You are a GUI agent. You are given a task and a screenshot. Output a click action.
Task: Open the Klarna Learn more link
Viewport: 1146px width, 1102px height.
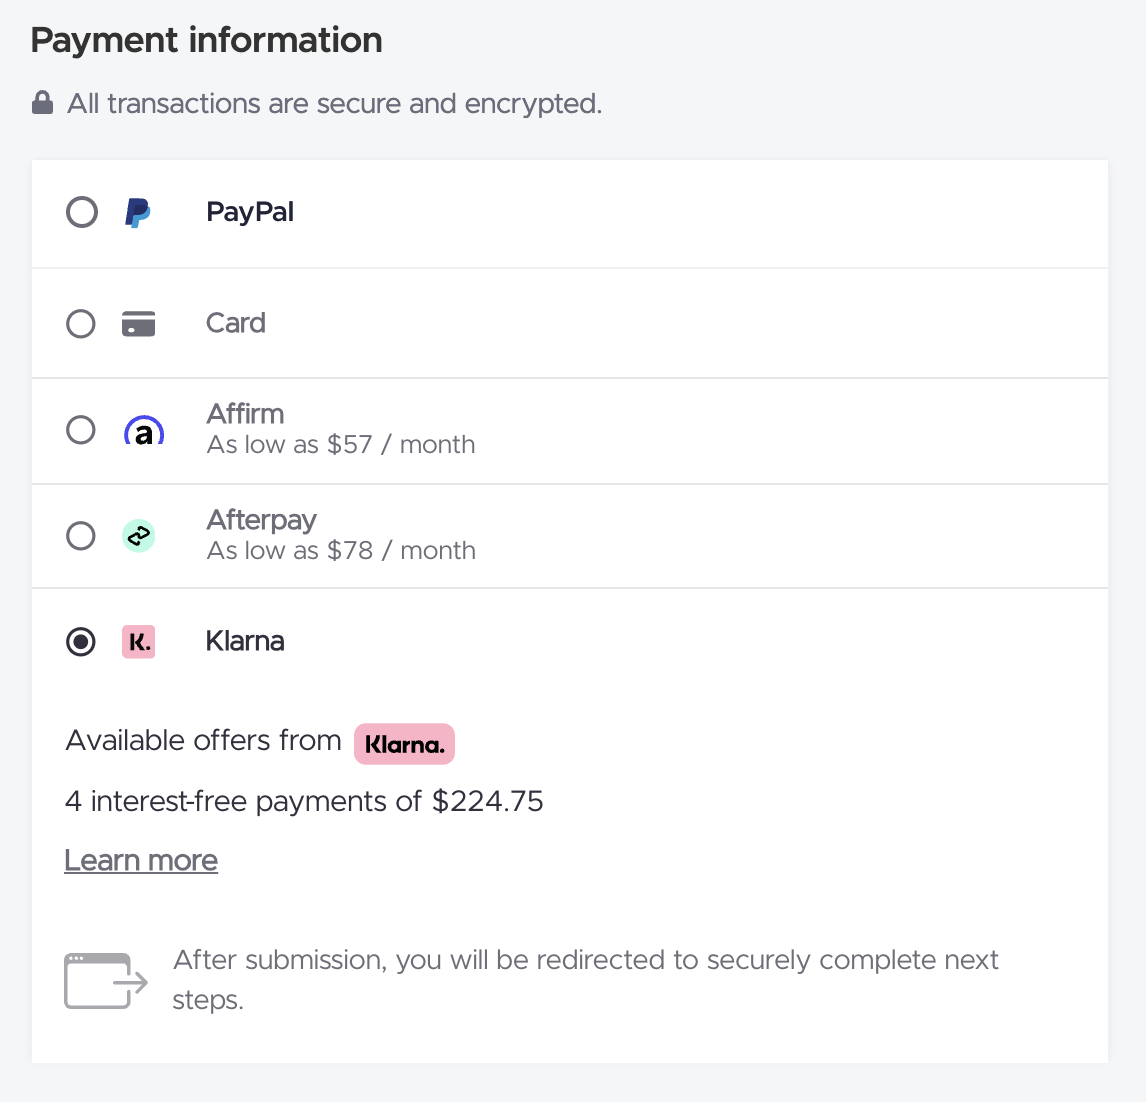pyautogui.click(x=141, y=861)
